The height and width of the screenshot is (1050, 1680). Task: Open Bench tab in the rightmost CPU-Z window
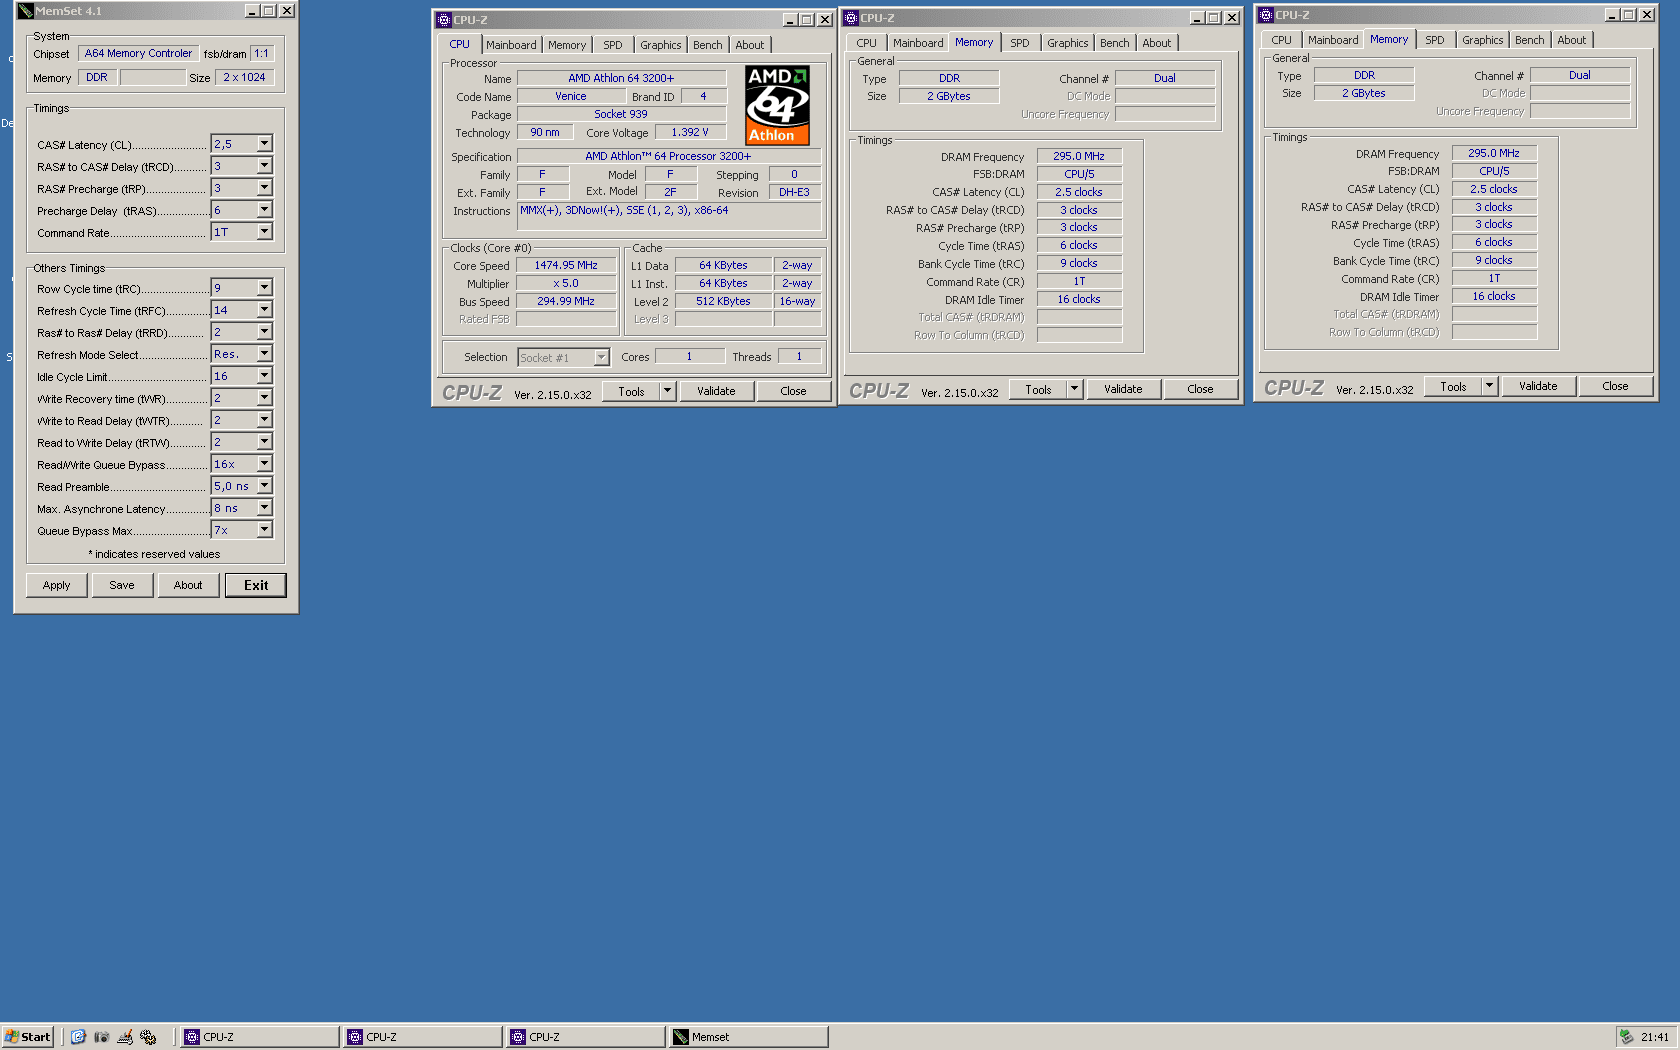(x=1530, y=40)
